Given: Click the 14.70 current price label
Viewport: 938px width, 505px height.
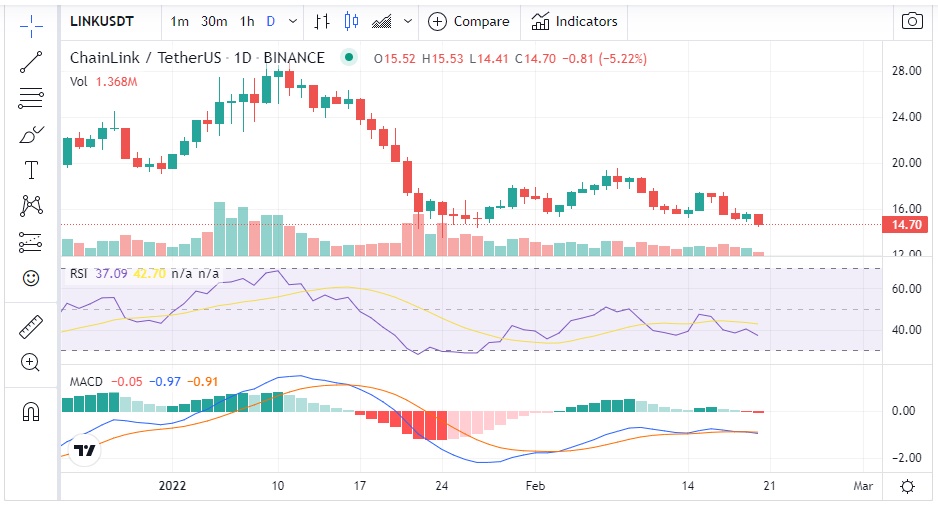Looking at the screenshot, I should pos(906,225).
